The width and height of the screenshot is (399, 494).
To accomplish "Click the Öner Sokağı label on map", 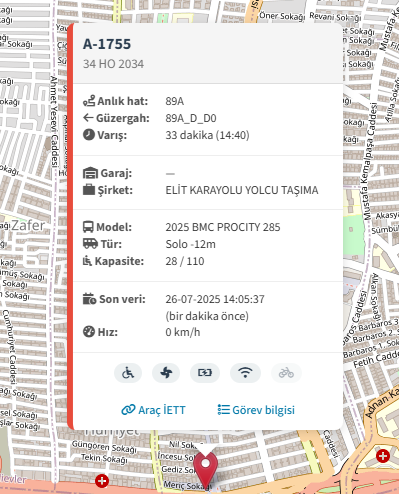I will [x=282, y=16].
